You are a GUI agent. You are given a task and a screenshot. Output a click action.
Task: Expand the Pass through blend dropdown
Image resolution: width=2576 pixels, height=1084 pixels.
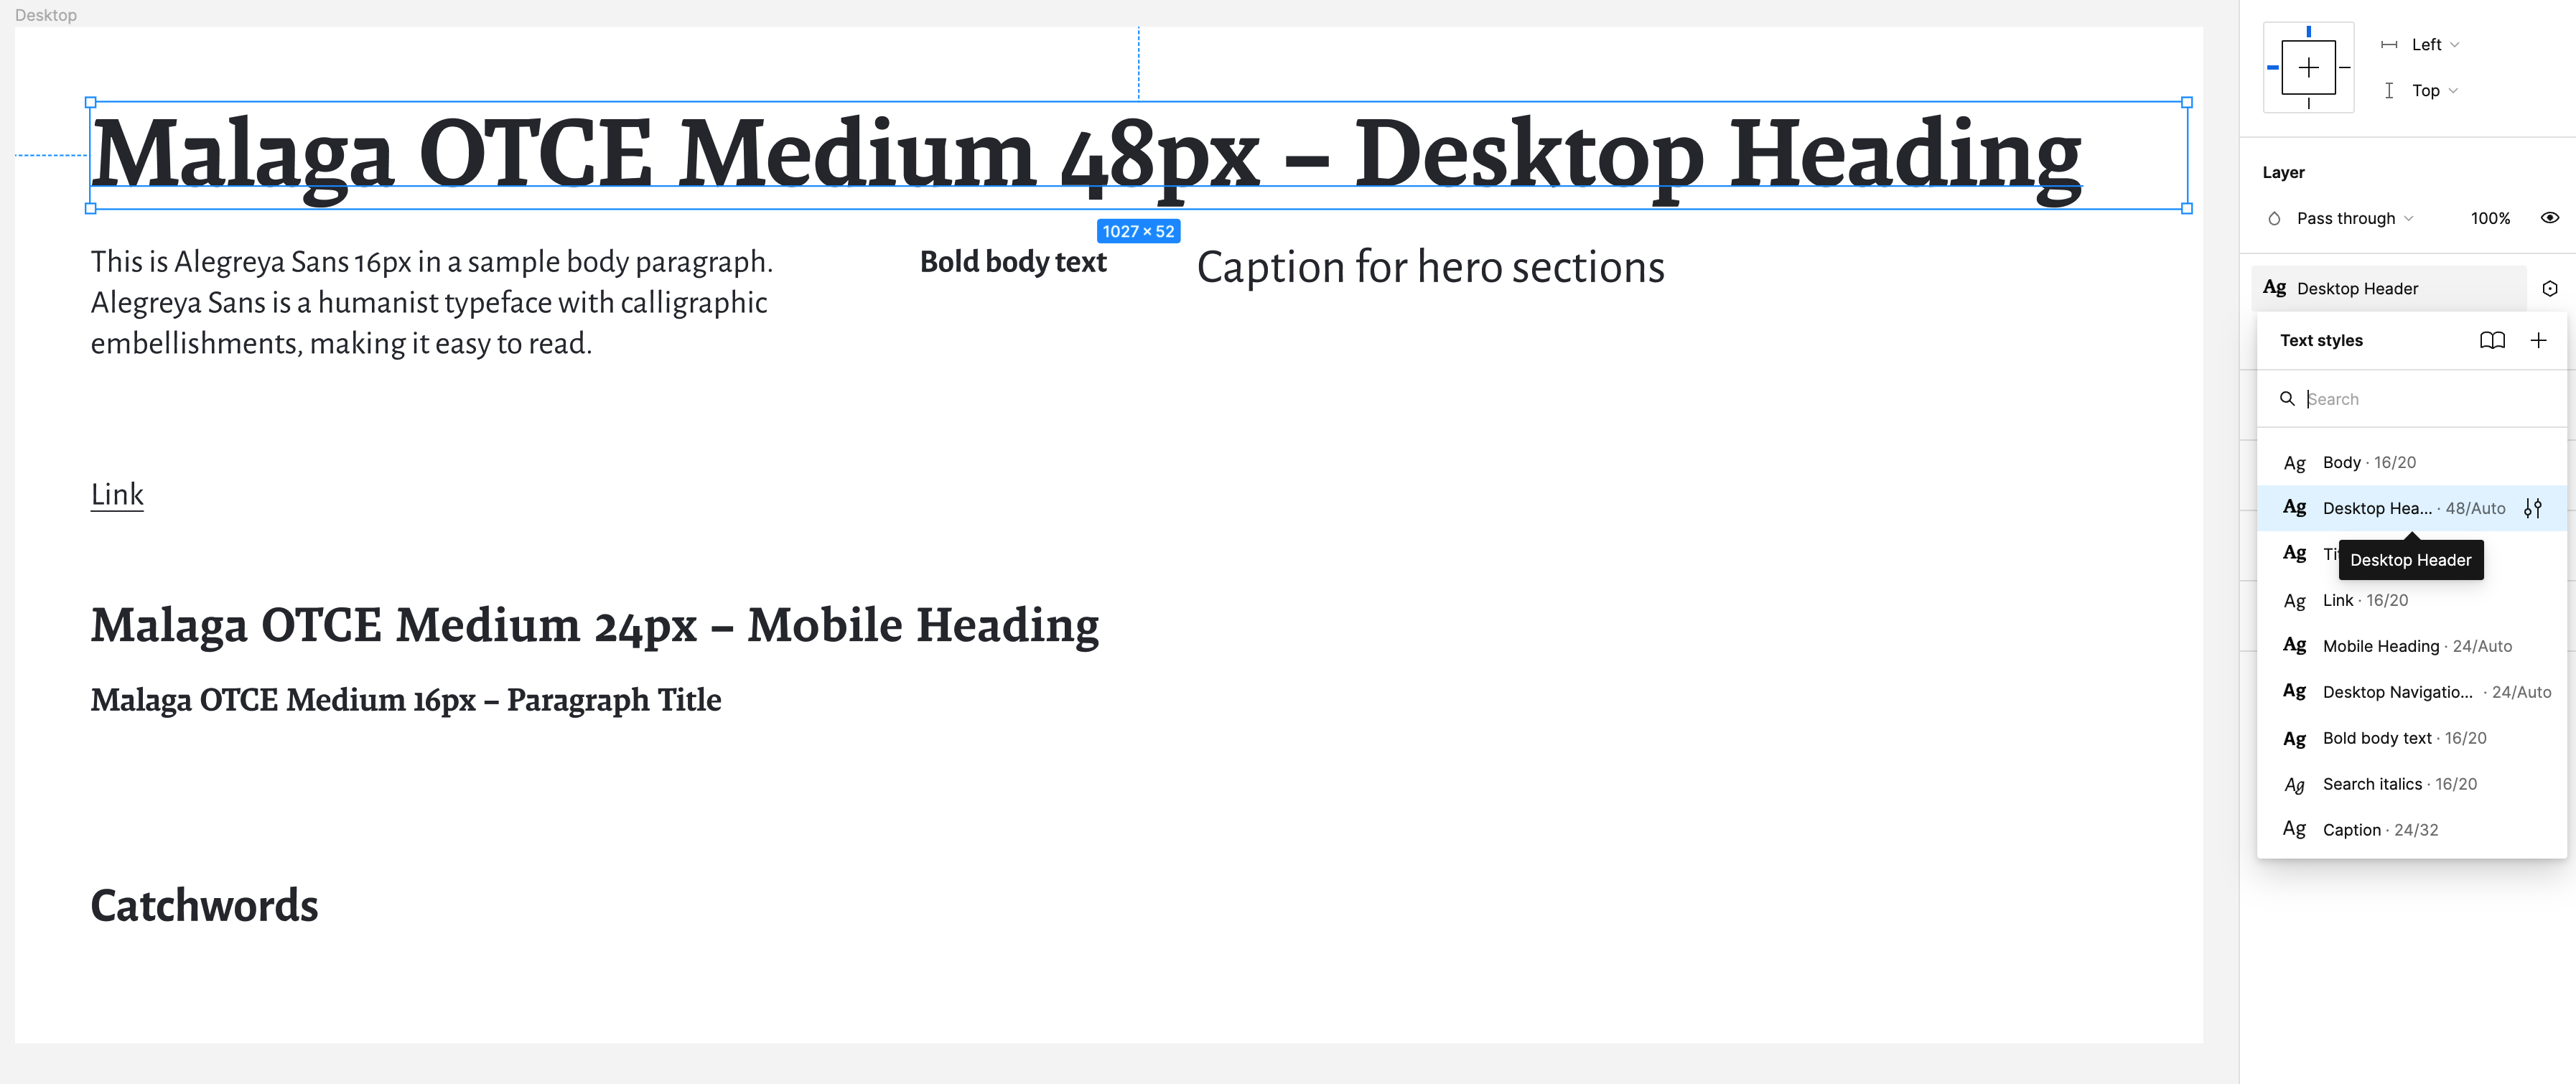(x=2354, y=218)
